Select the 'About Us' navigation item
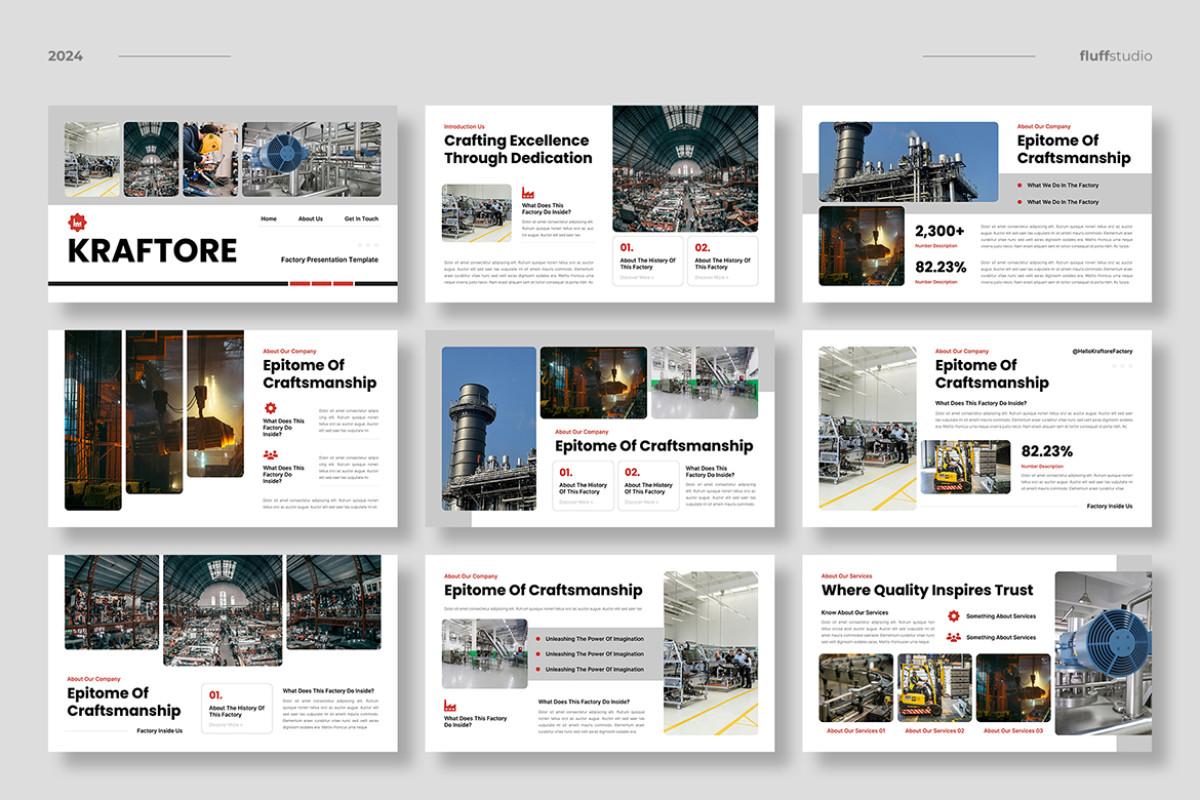 310,219
